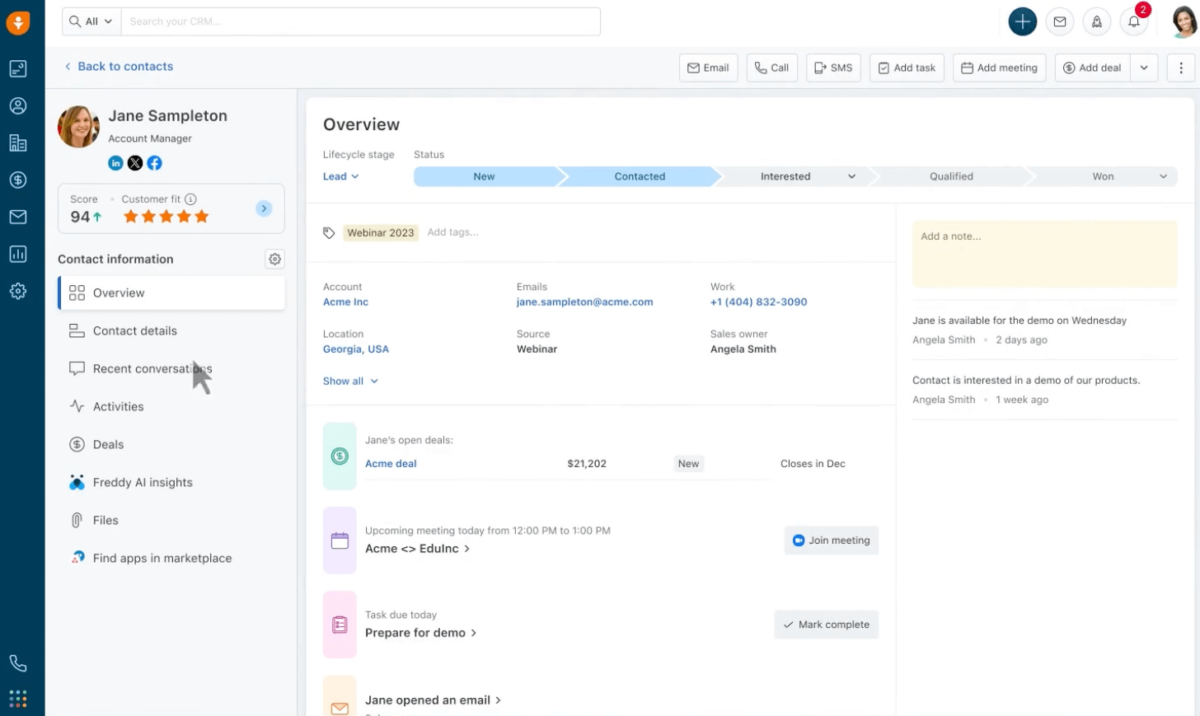Open notifications via the bell icon
1200x716 pixels.
[x=1134, y=21]
